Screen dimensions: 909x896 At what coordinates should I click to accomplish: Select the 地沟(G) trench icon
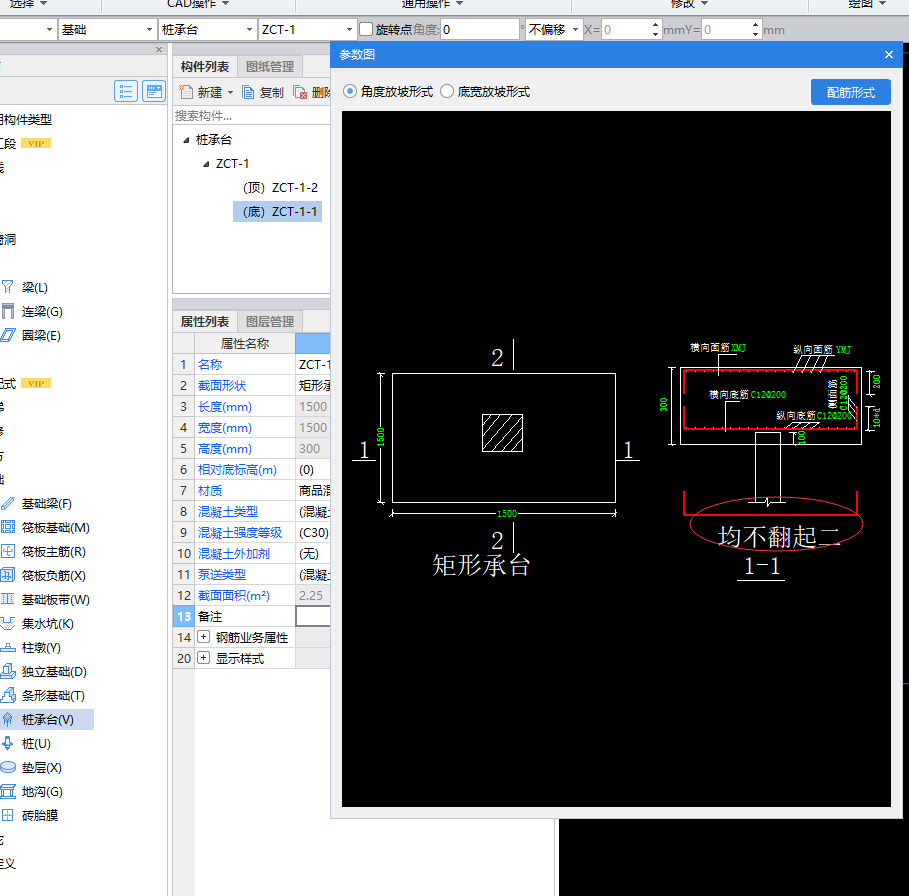point(8,791)
